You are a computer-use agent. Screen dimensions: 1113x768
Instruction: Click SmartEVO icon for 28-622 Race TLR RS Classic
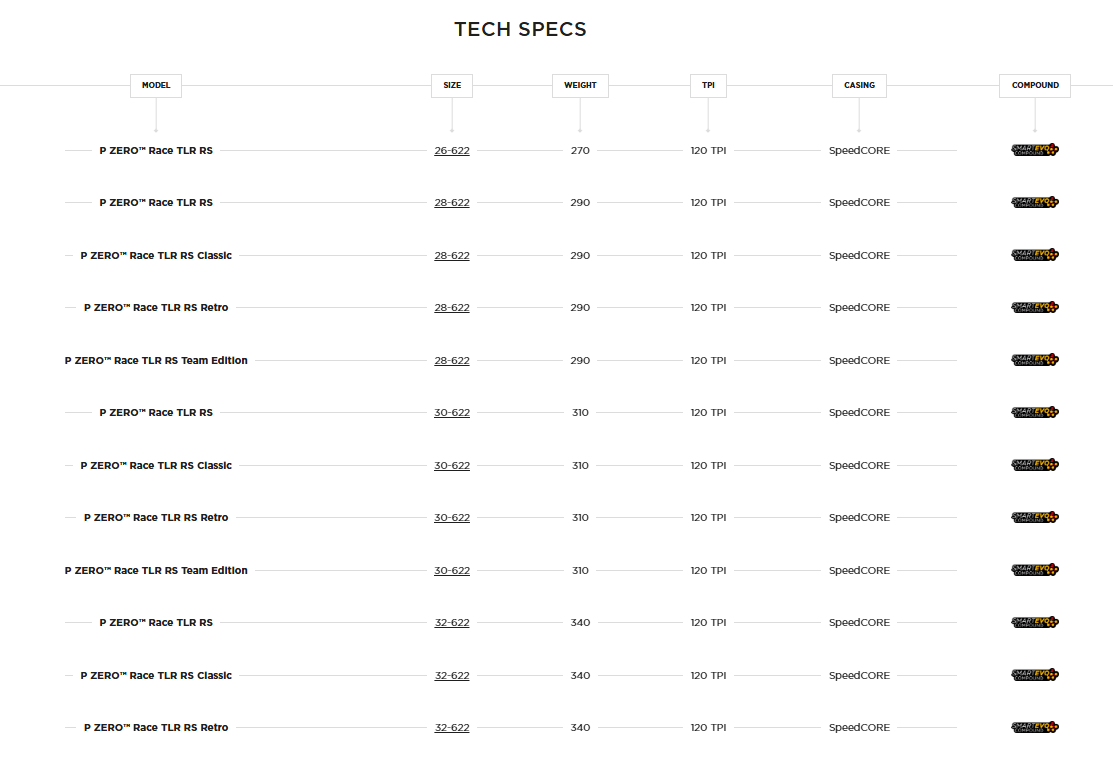tap(1034, 255)
